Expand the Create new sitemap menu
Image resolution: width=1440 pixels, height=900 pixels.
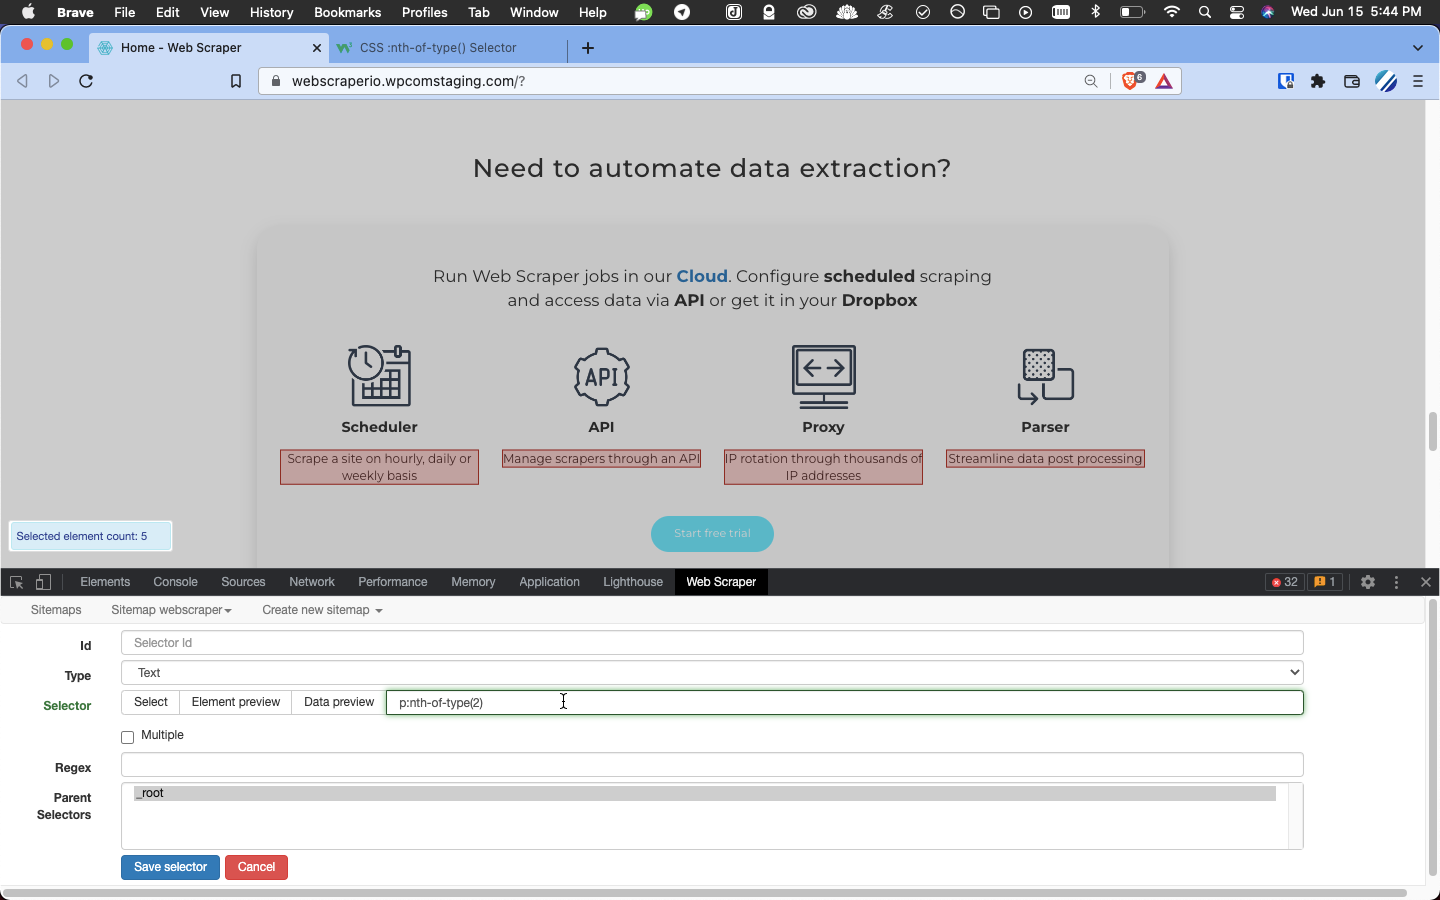coord(322,610)
